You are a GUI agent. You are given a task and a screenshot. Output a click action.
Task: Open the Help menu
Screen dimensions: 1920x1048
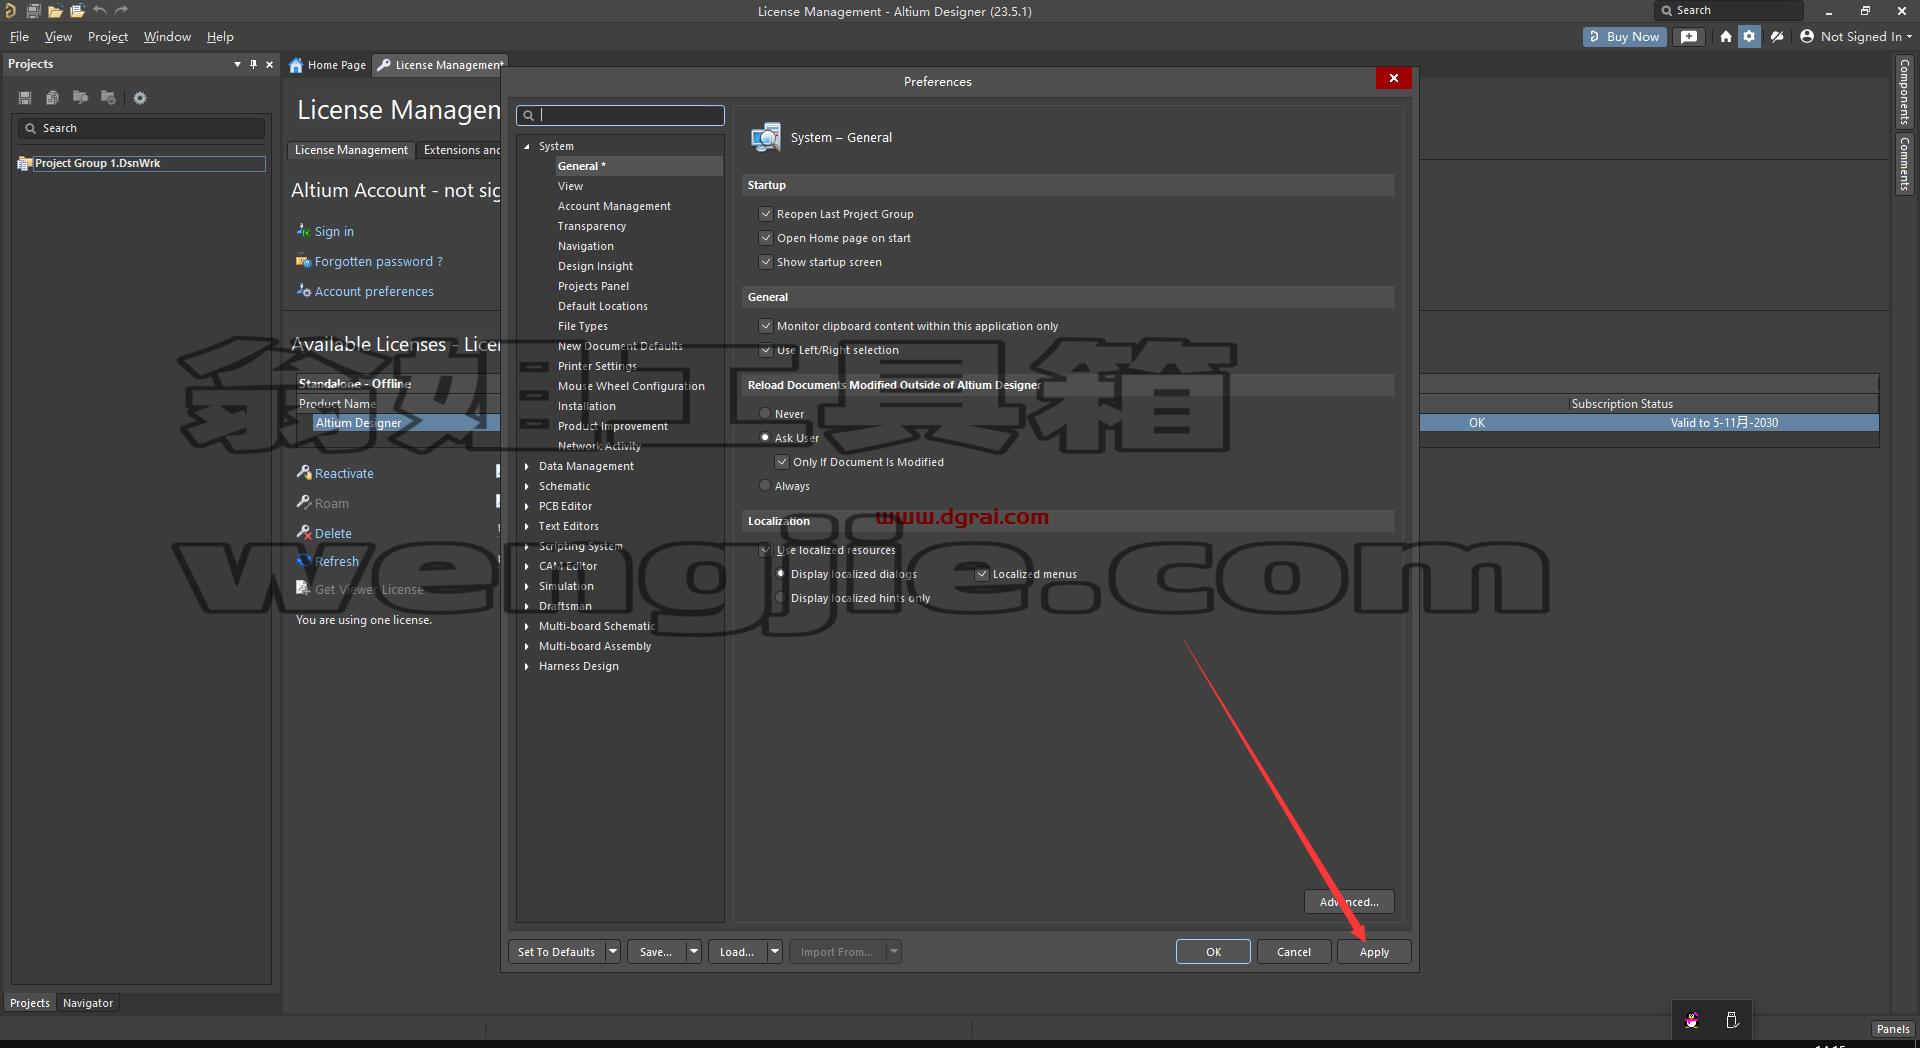click(x=220, y=37)
